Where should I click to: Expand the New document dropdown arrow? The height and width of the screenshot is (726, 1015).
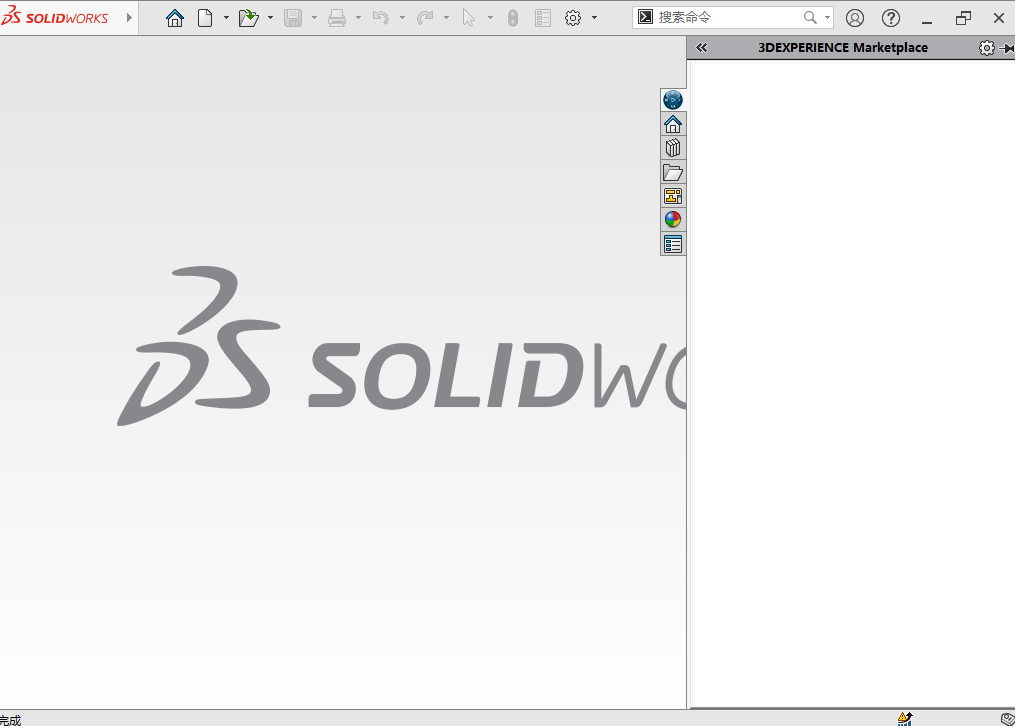(x=226, y=17)
